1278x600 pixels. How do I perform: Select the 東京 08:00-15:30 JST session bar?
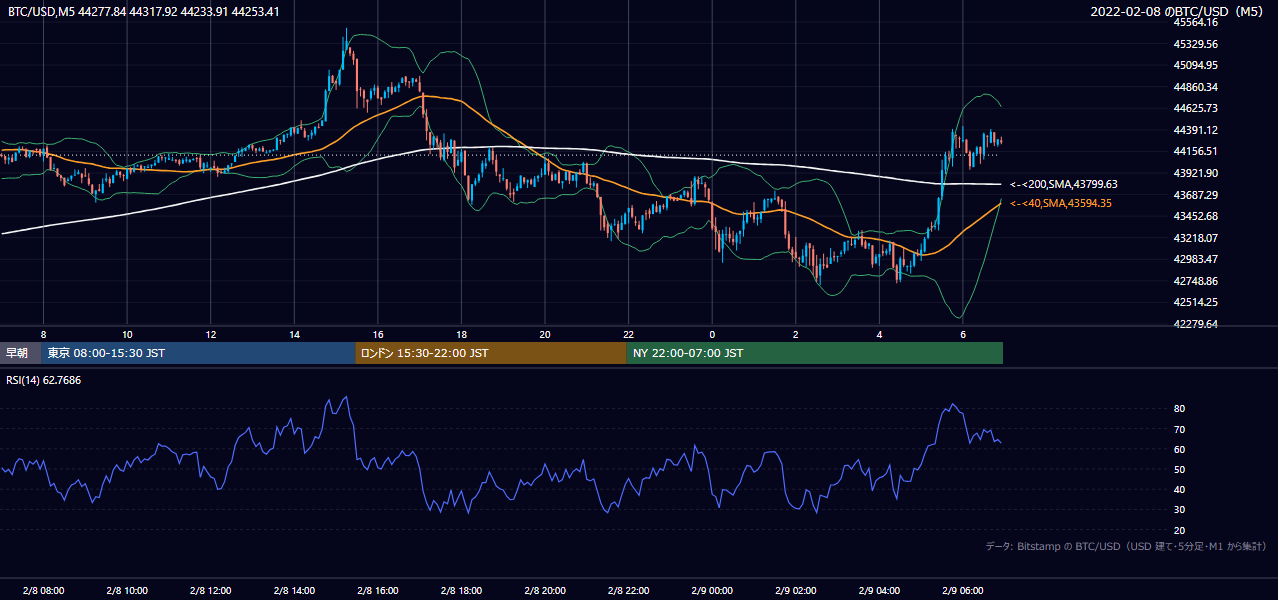(x=198, y=353)
